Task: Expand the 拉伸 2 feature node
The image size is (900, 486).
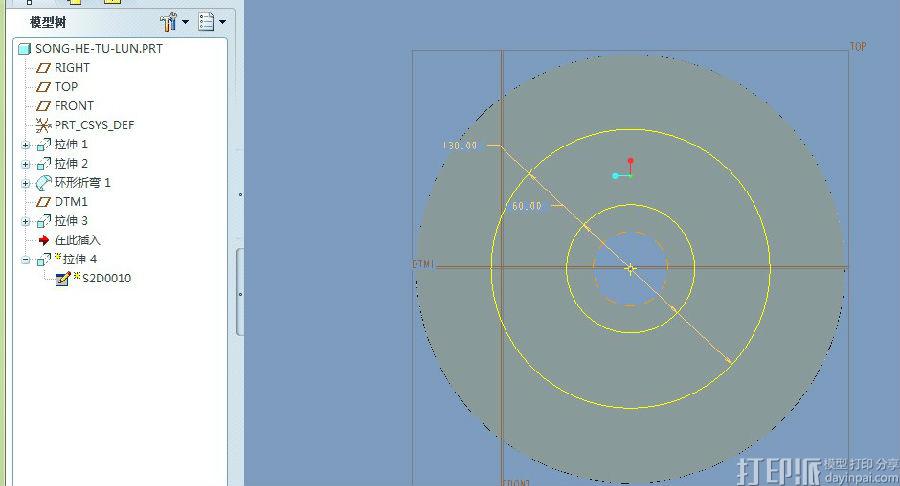Action: pos(26,164)
